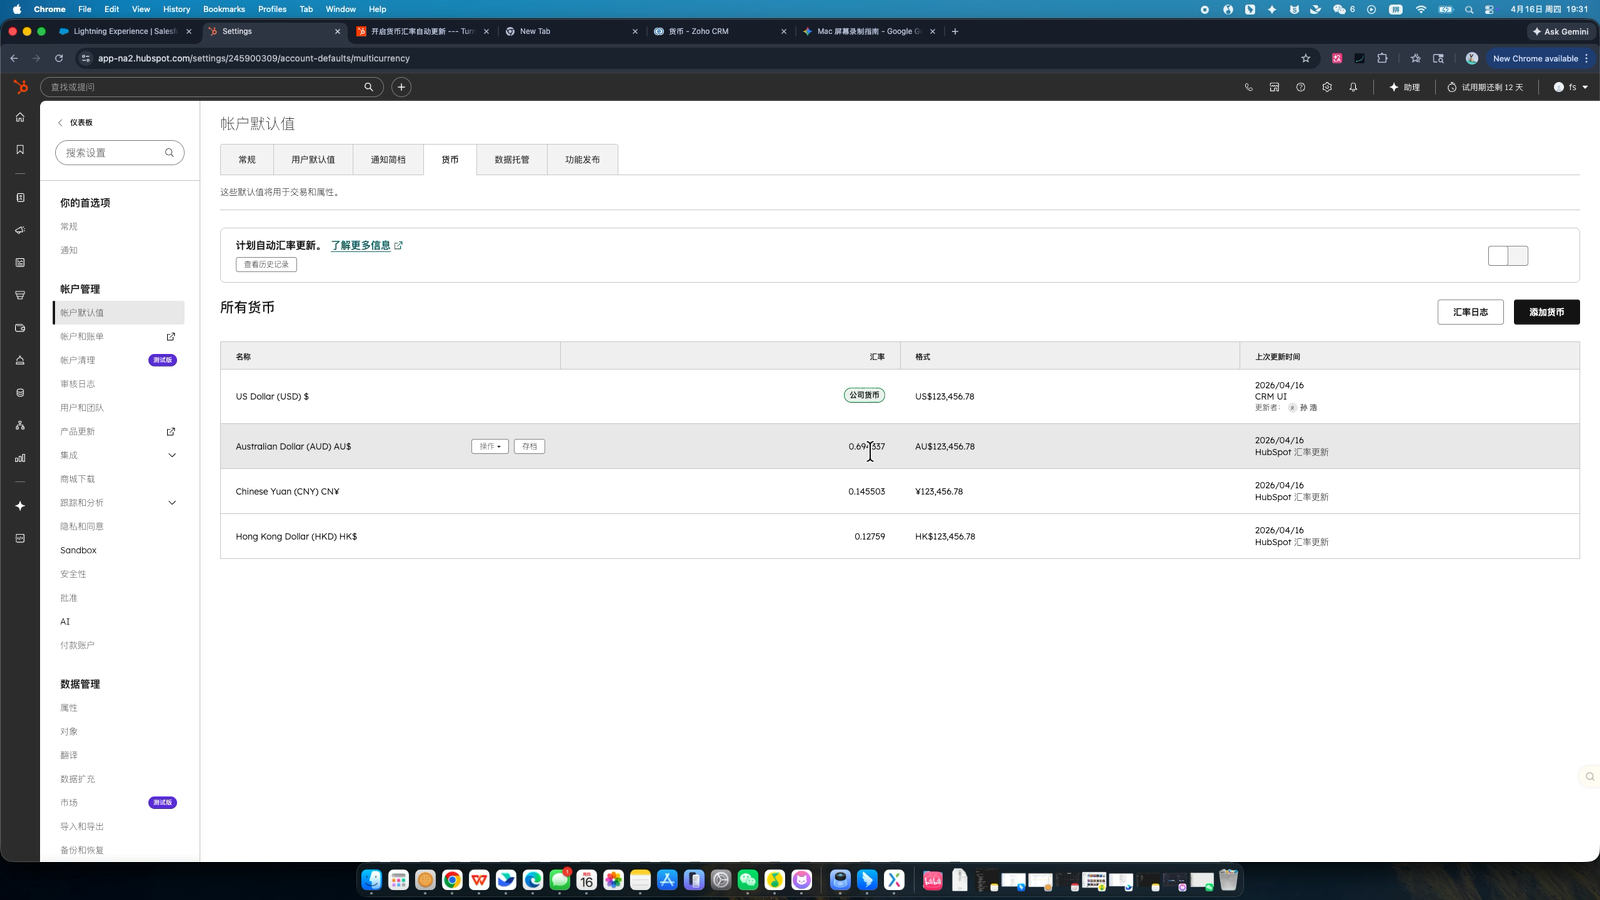Toggle scheduled automatic exchange rate updates
This screenshot has width=1600, height=900.
coord(1508,256)
